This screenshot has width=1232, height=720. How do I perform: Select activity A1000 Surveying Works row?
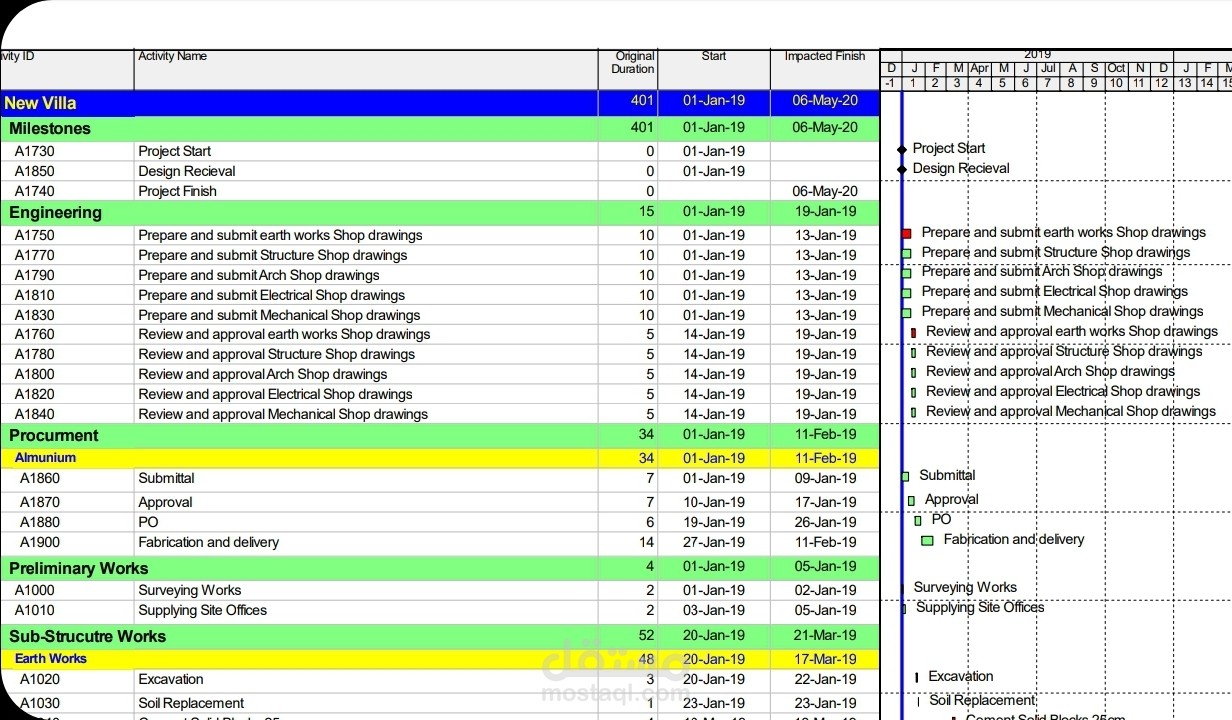[300, 590]
